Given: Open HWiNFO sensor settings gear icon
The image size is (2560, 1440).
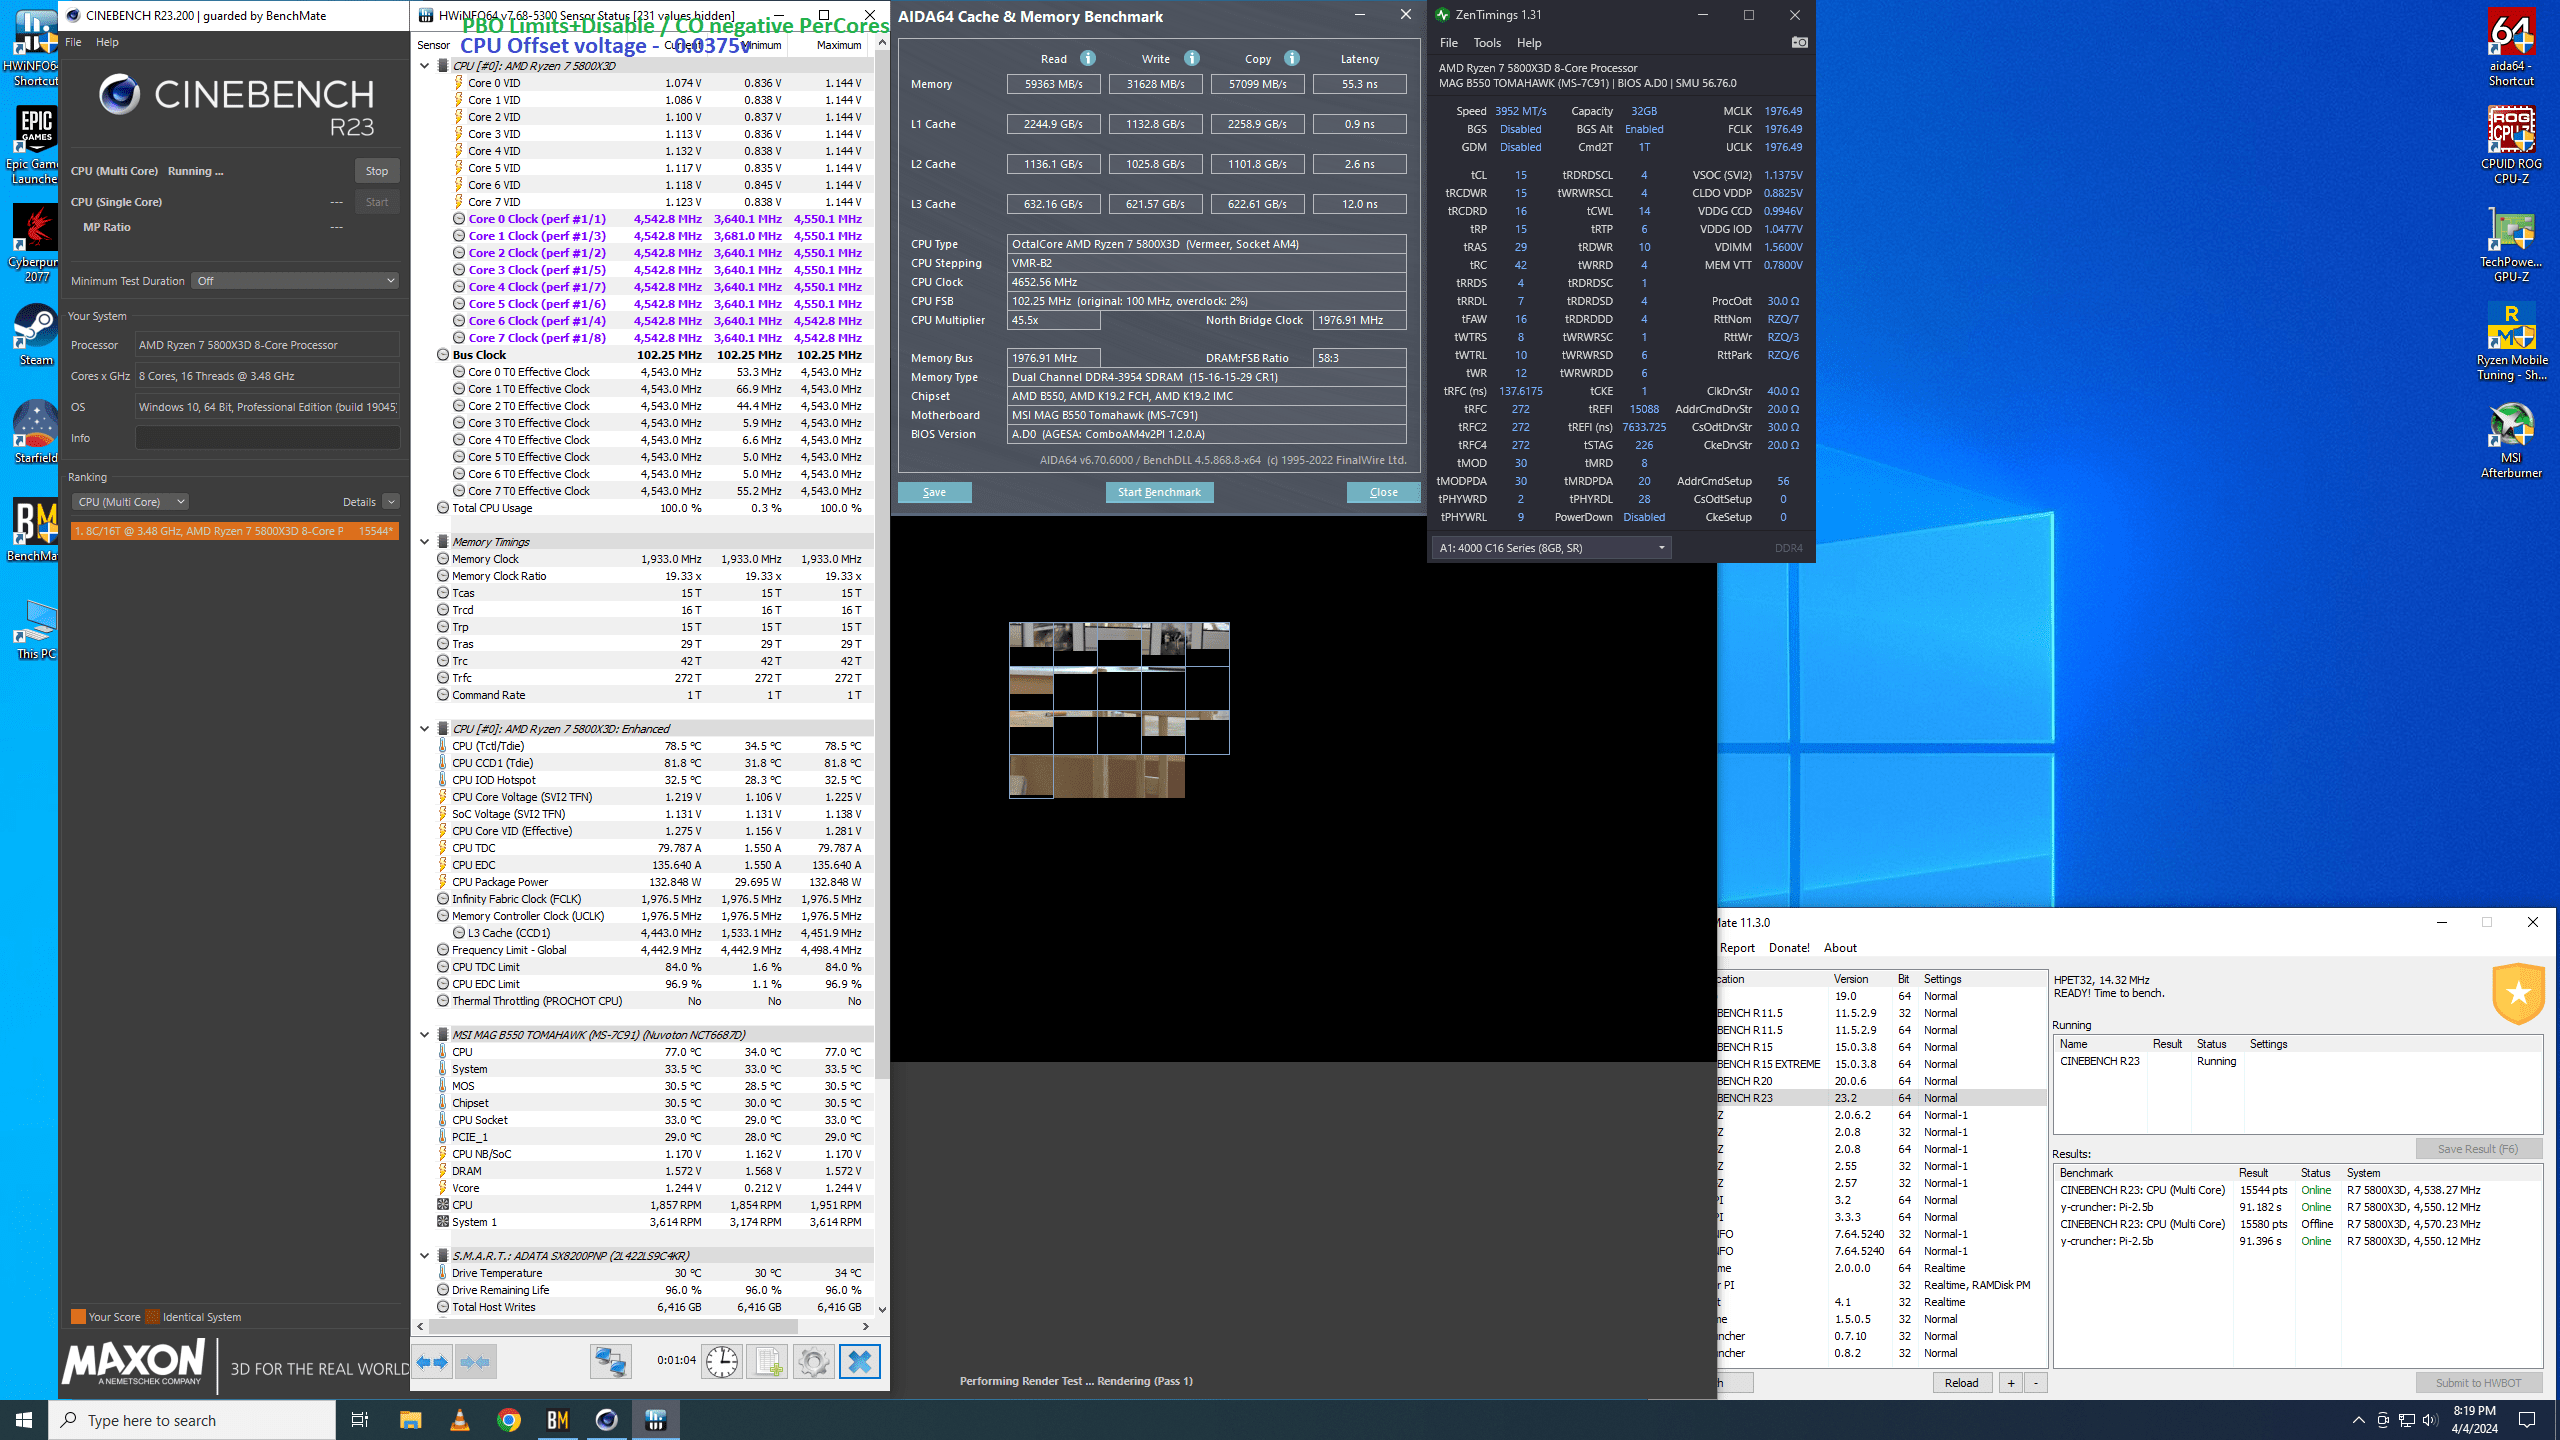Looking at the screenshot, I should click(813, 1362).
